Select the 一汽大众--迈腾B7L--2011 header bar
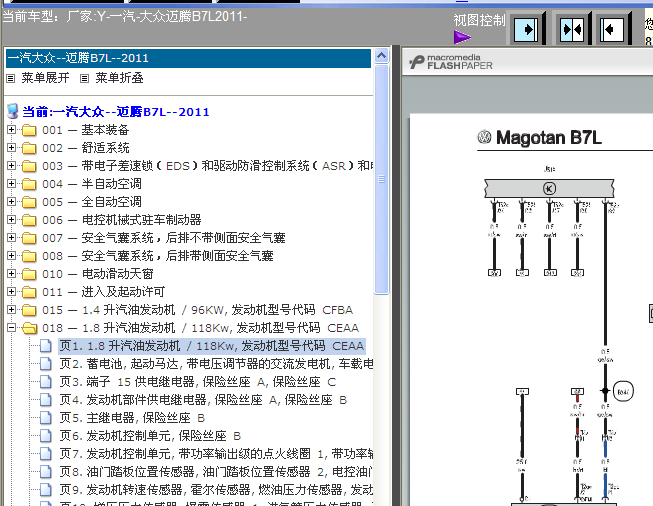653x506 pixels. pyautogui.click(x=188, y=58)
